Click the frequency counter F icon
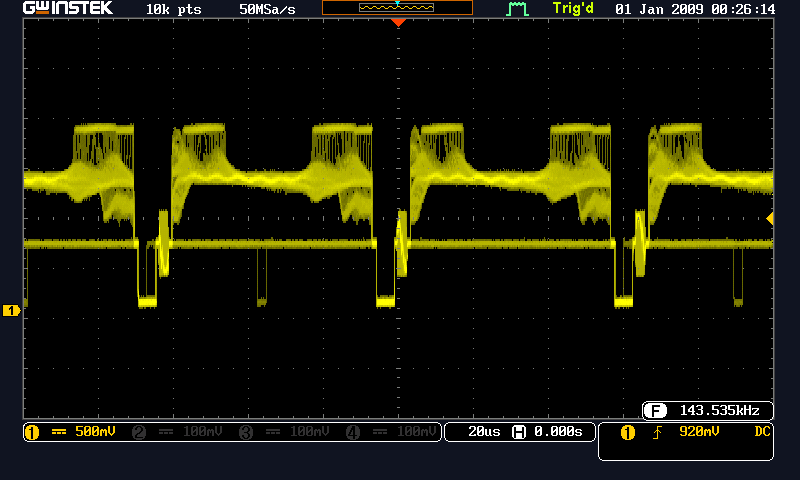 (x=656, y=410)
